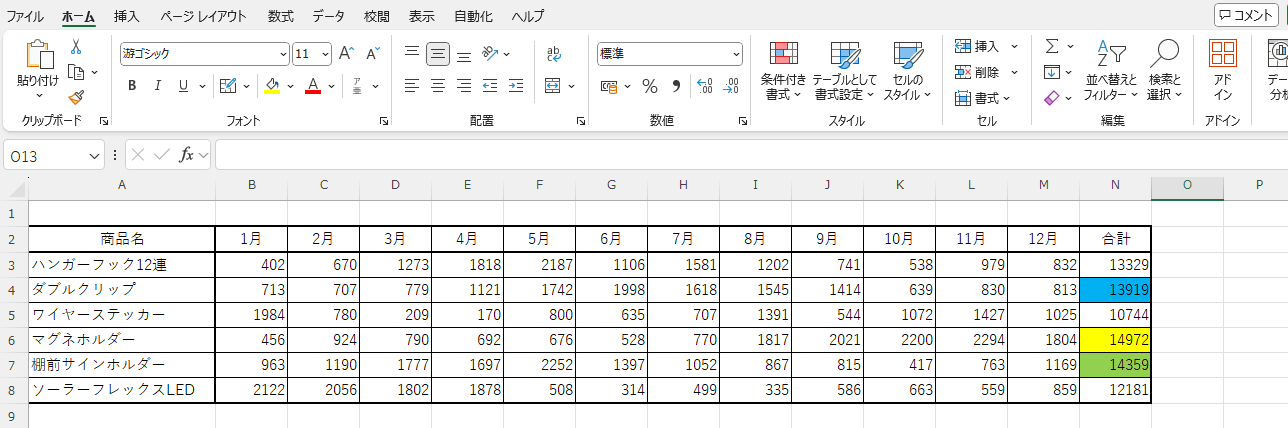This screenshot has width=1288, height=428.
Task: Open the font size 11 dropdown
Action: pyautogui.click(x=325, y=54)
